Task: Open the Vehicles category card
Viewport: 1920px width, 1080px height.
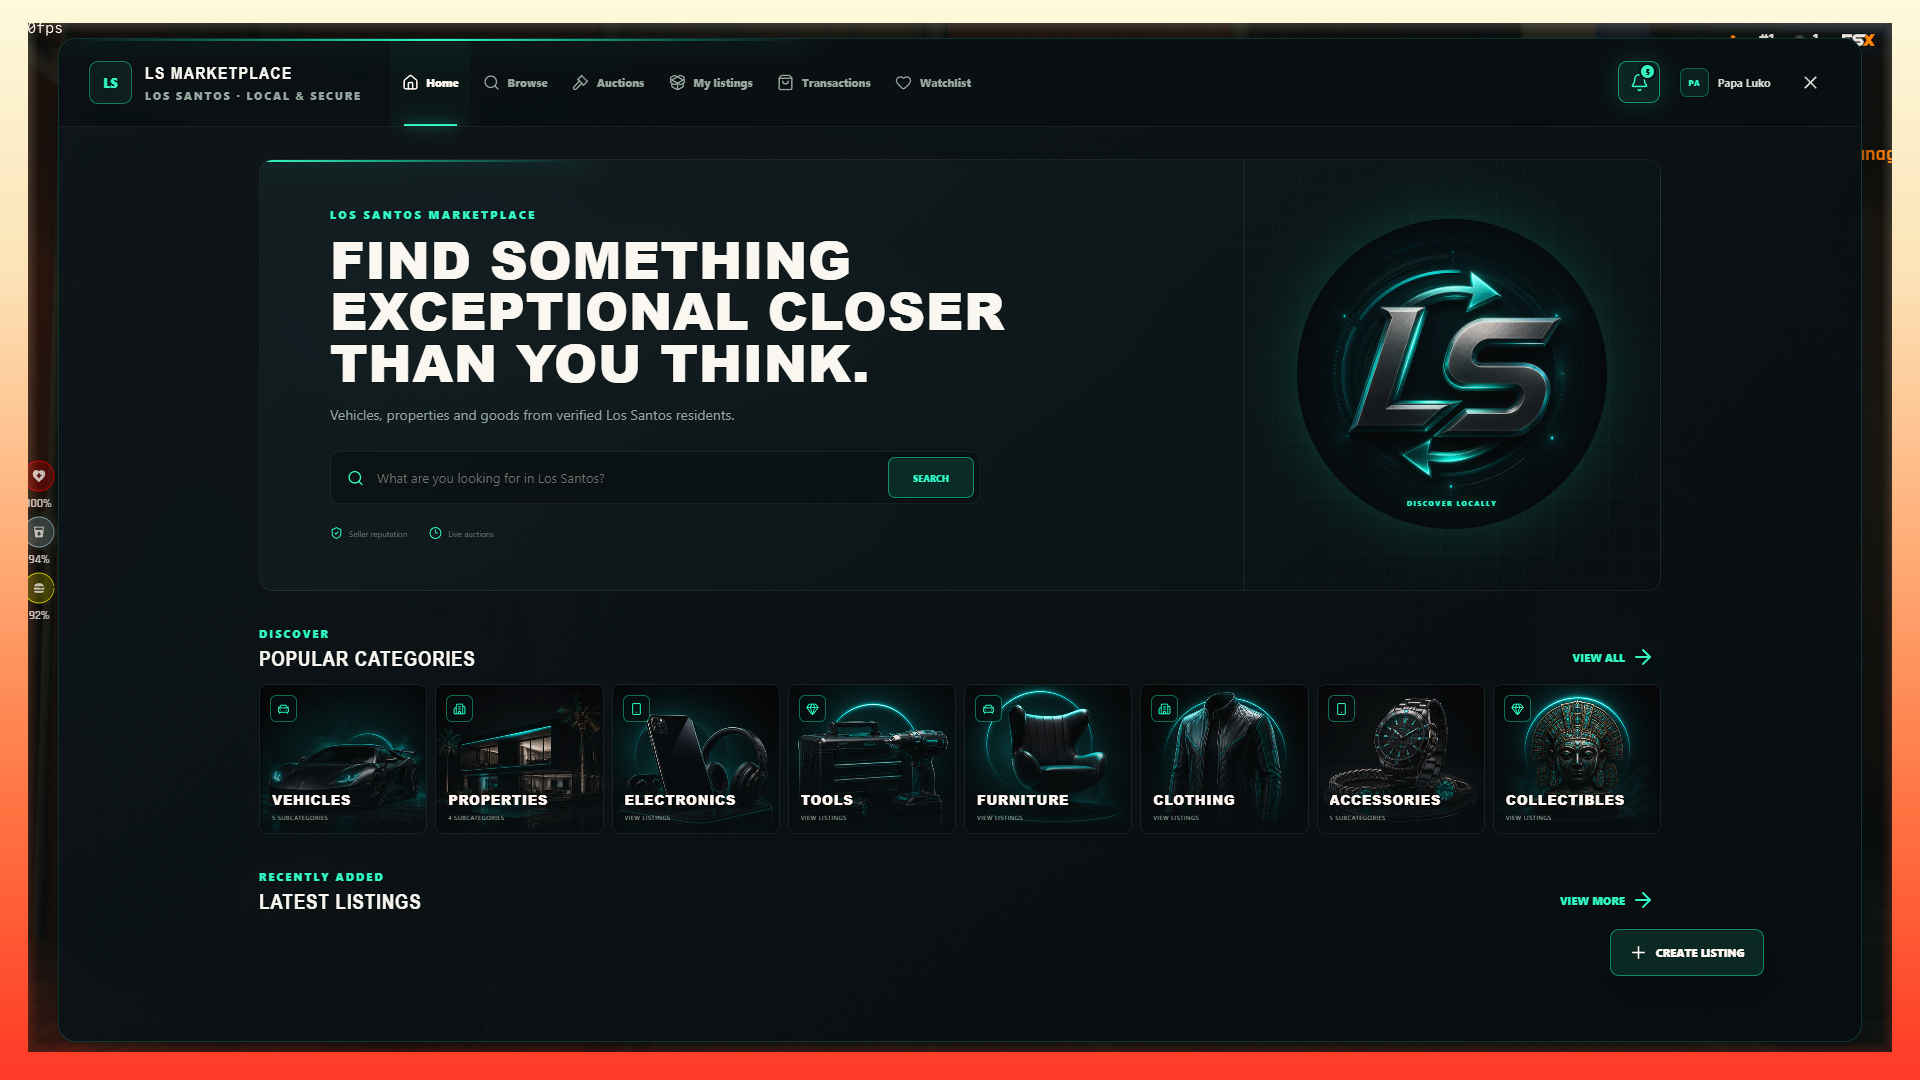Action: pyautogui.click(x=343, y=759)
